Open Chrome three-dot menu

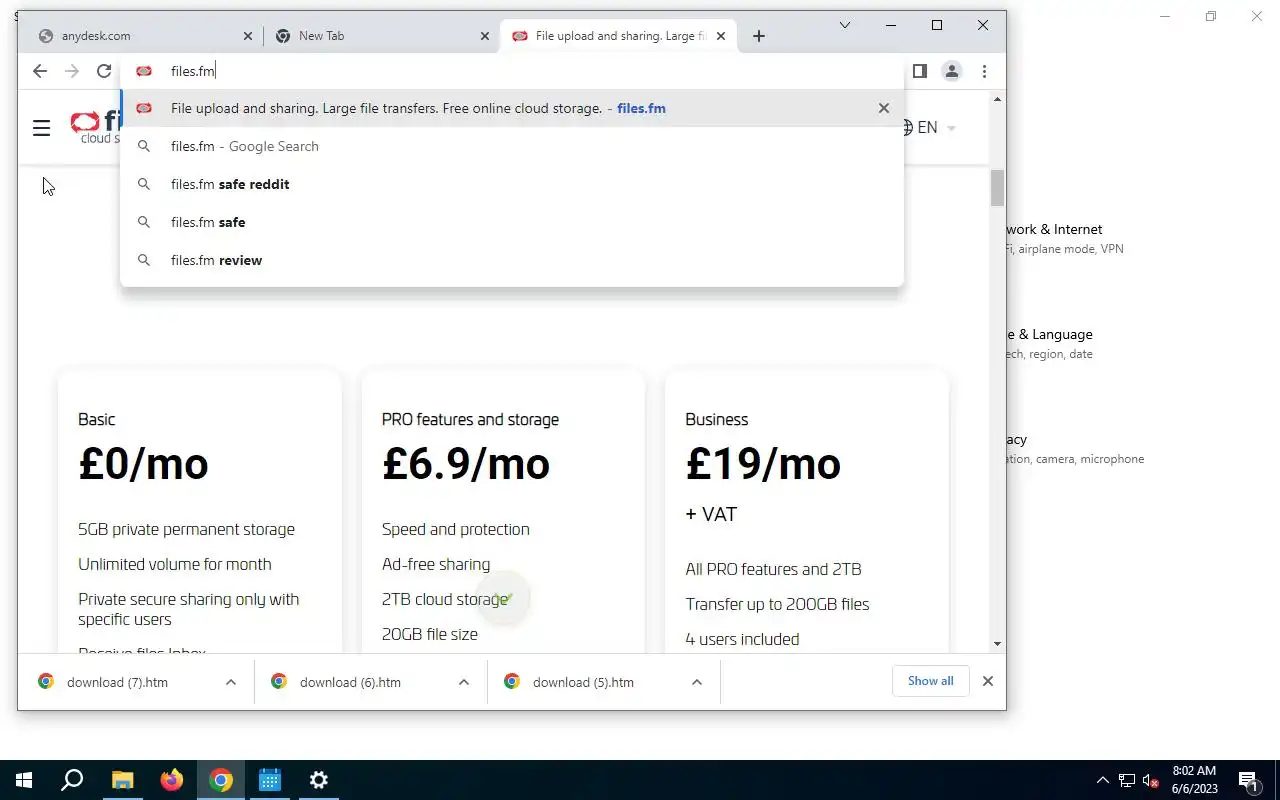pyautogui.click(x=984, y=71)
